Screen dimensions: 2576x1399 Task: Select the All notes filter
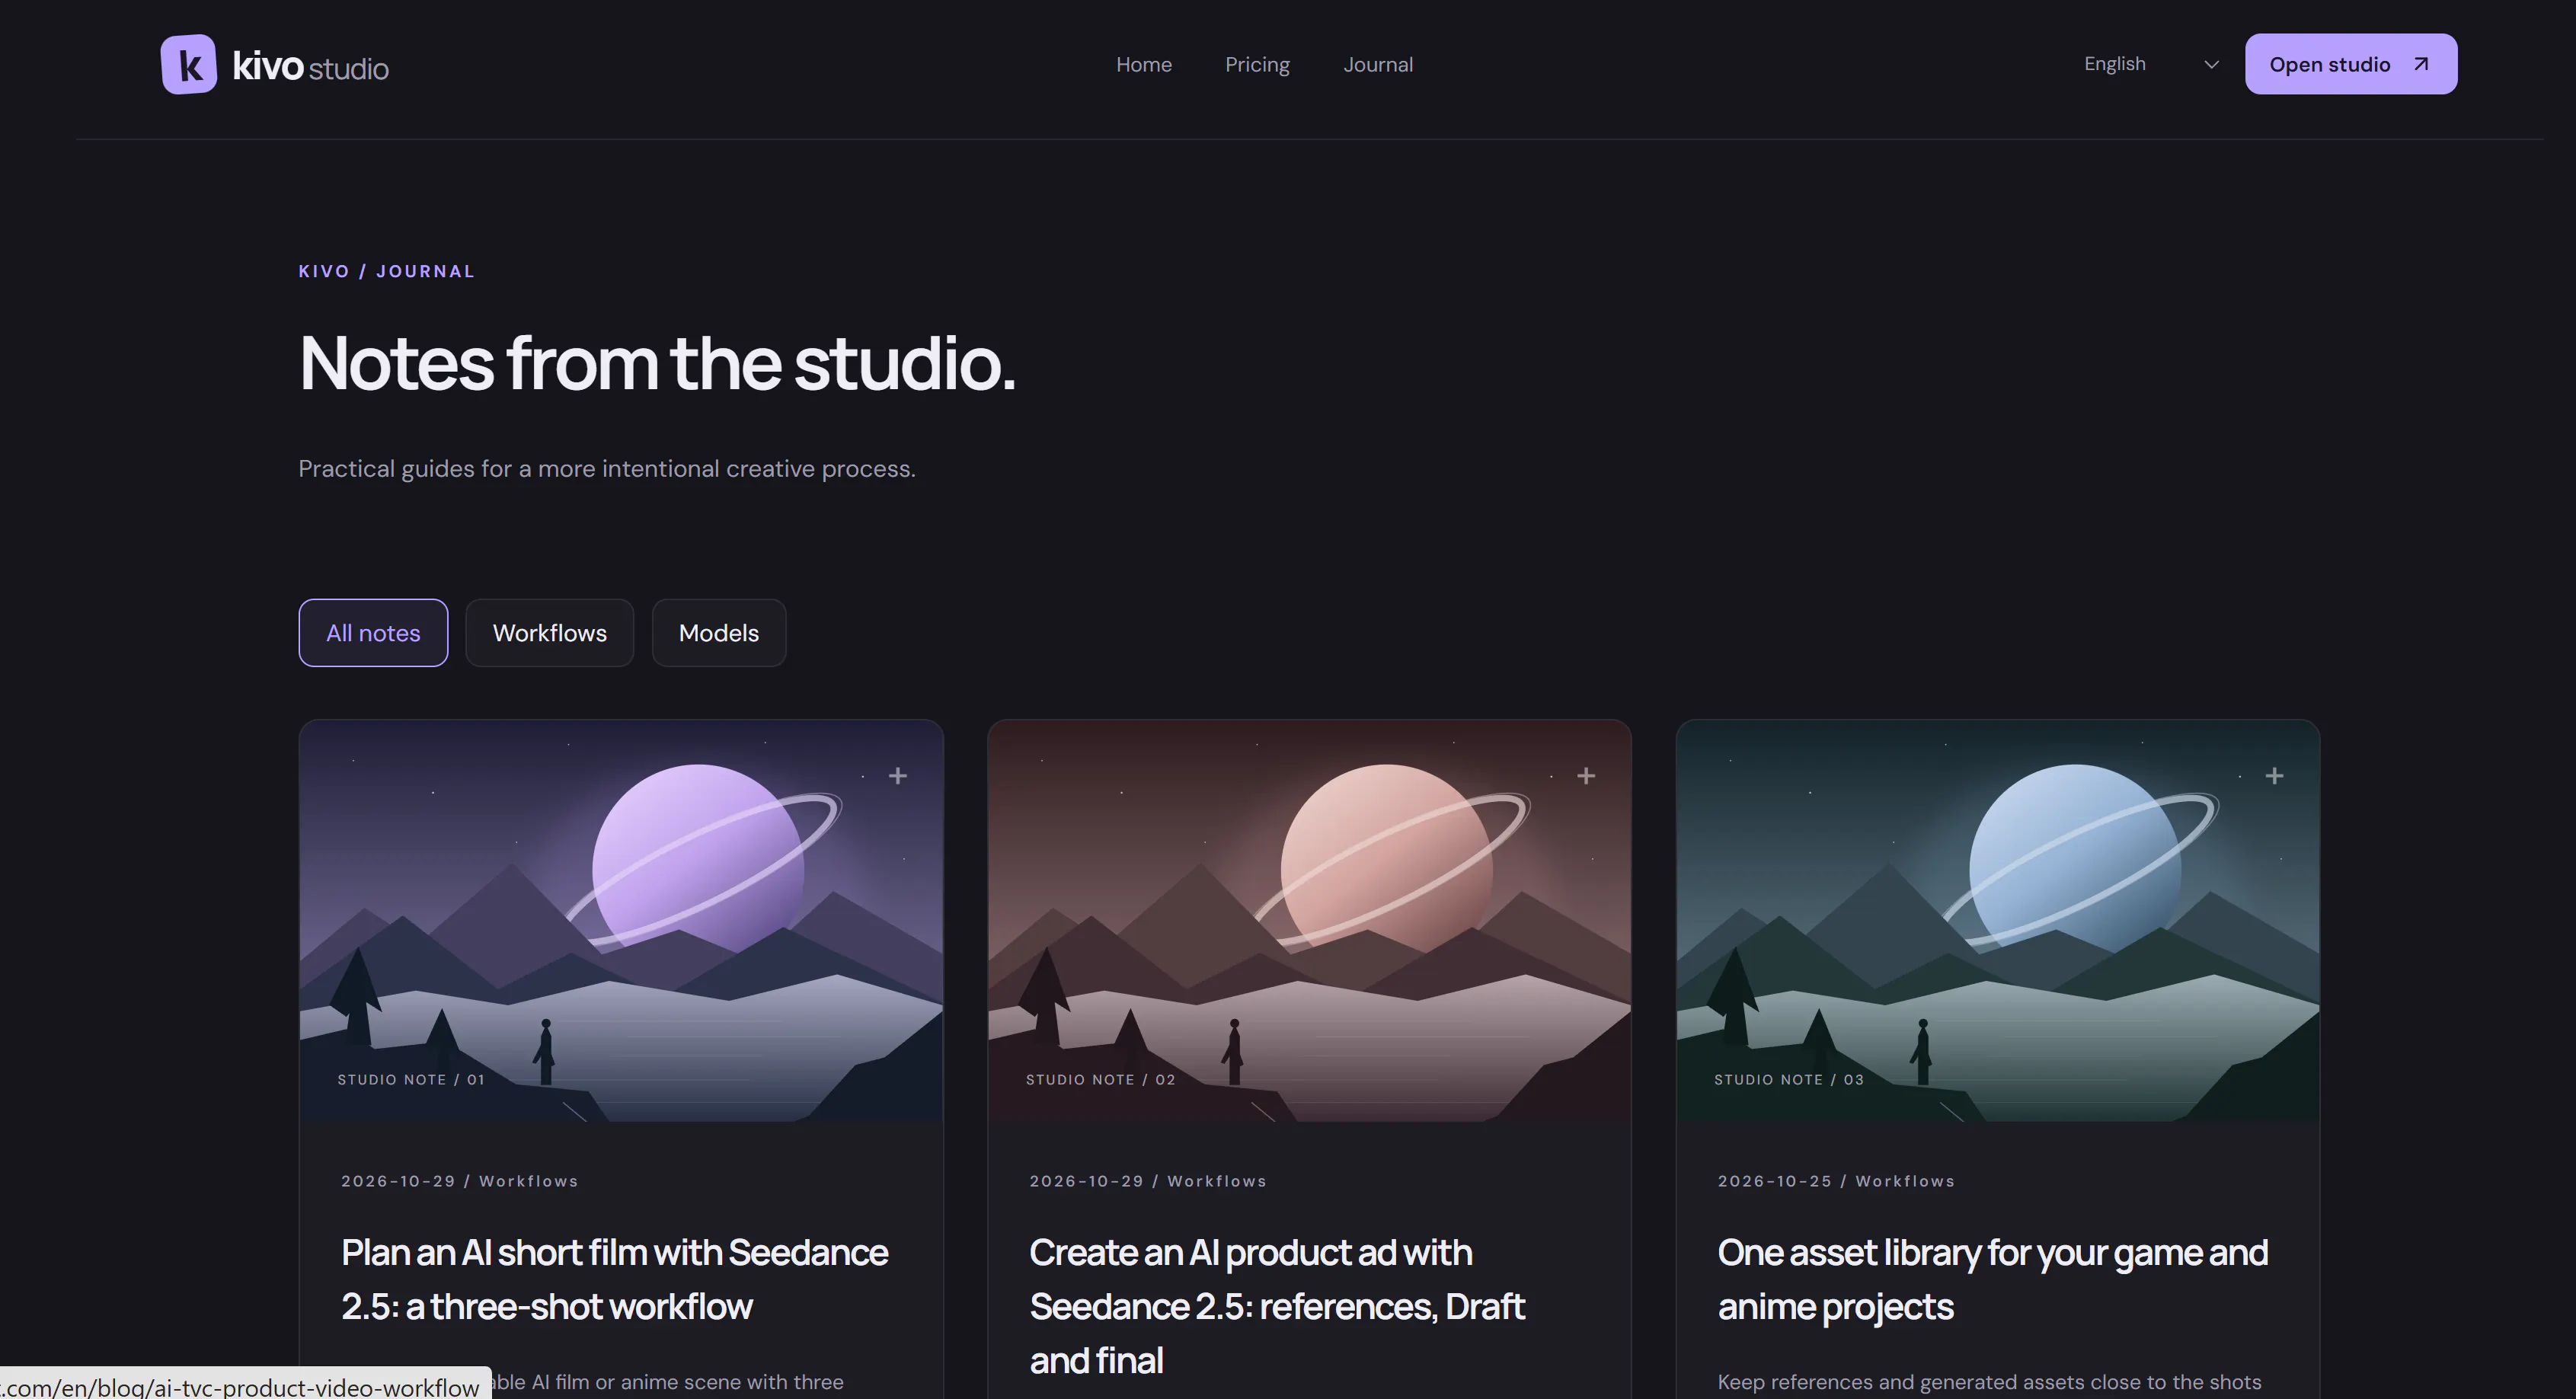(373, 633)
